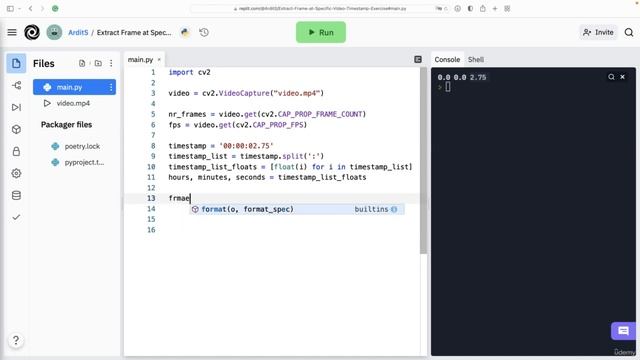Viewport: 640px width, 360px height.
Task: Click the help question mark button
Action: (x=16, y=340)
